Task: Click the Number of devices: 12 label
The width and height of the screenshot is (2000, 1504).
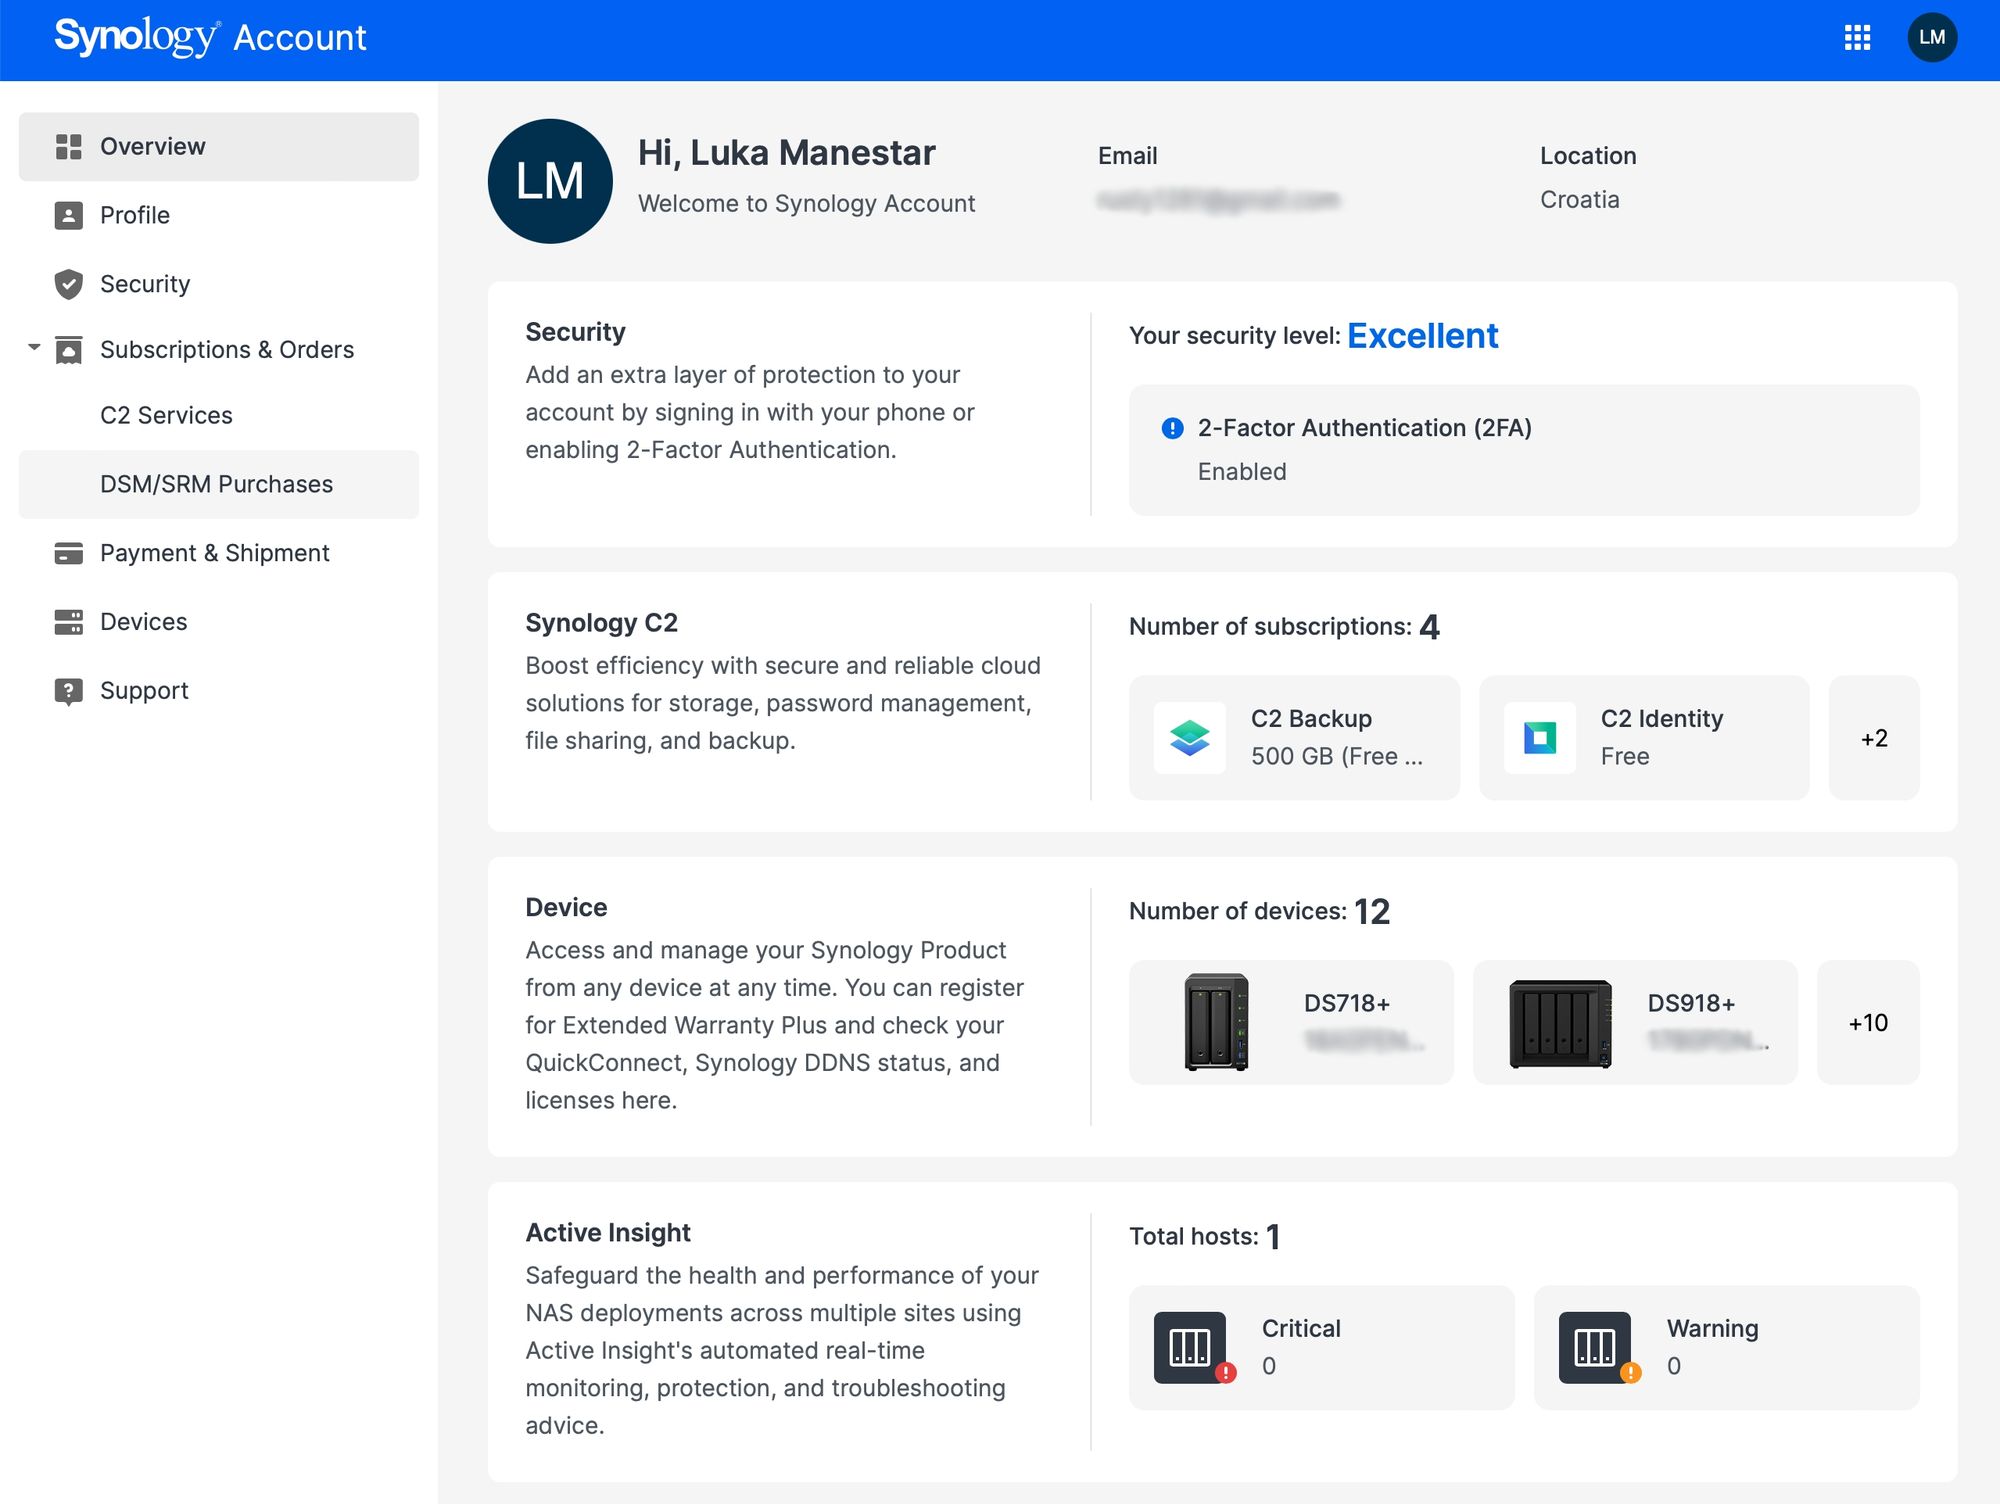Action: [x=1259, y=911]
